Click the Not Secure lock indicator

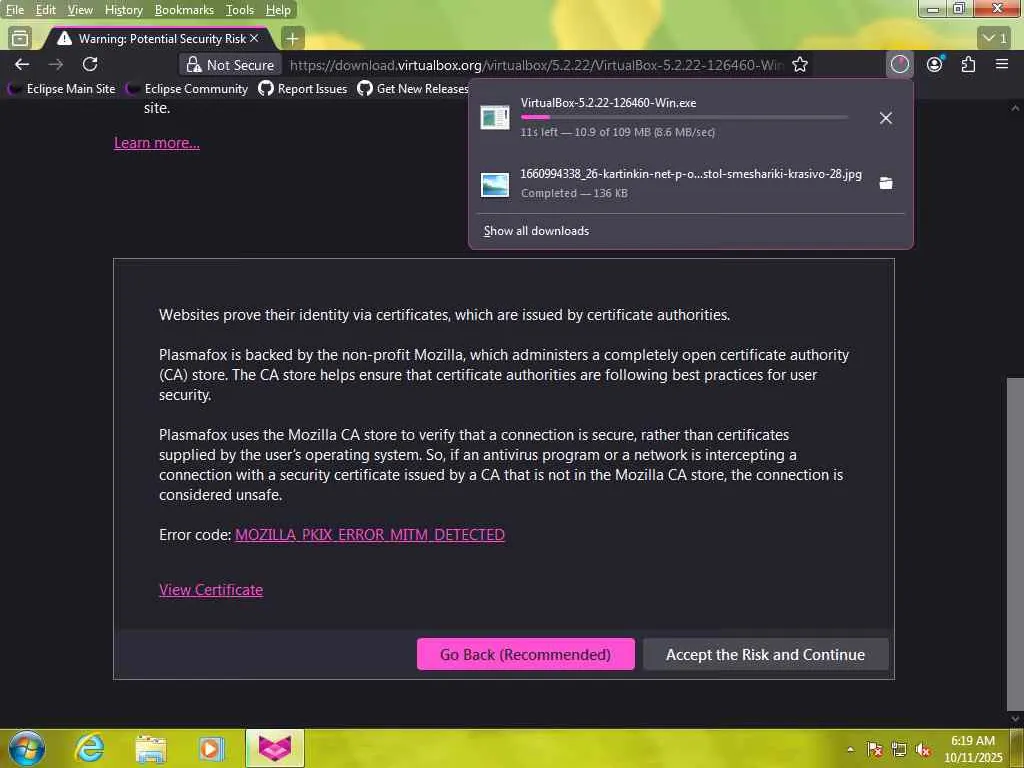[230, 65]
